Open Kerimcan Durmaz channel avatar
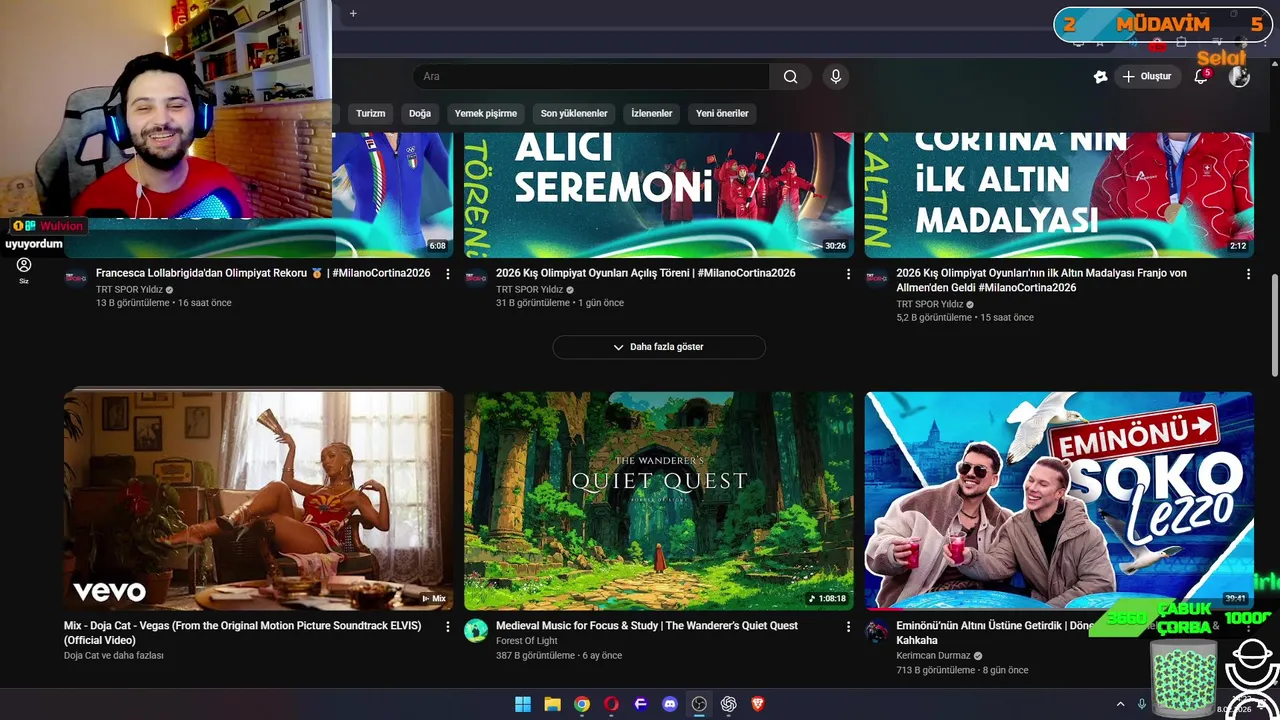This screenshot has height=720, width=1280. (876, 630)
